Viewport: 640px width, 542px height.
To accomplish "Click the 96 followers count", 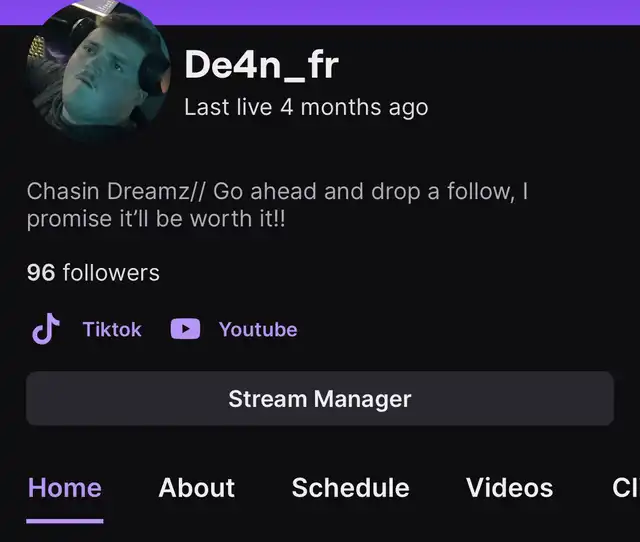I will [93, 273].
